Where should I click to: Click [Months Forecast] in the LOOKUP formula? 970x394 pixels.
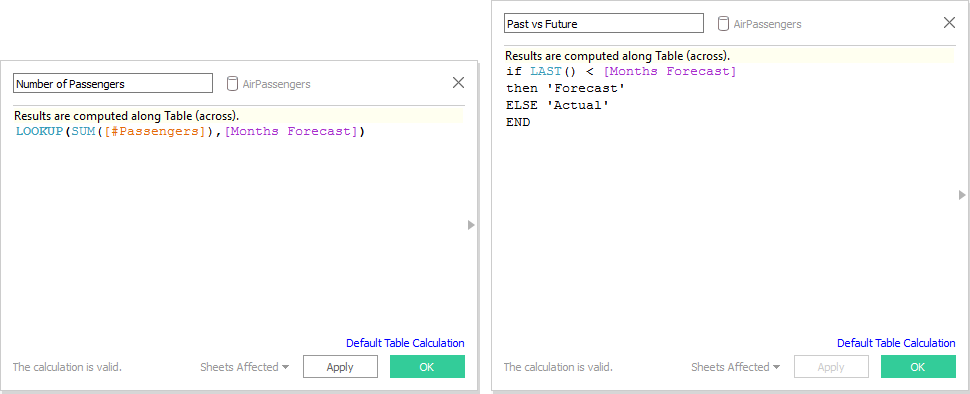click(x=291, y=132)
